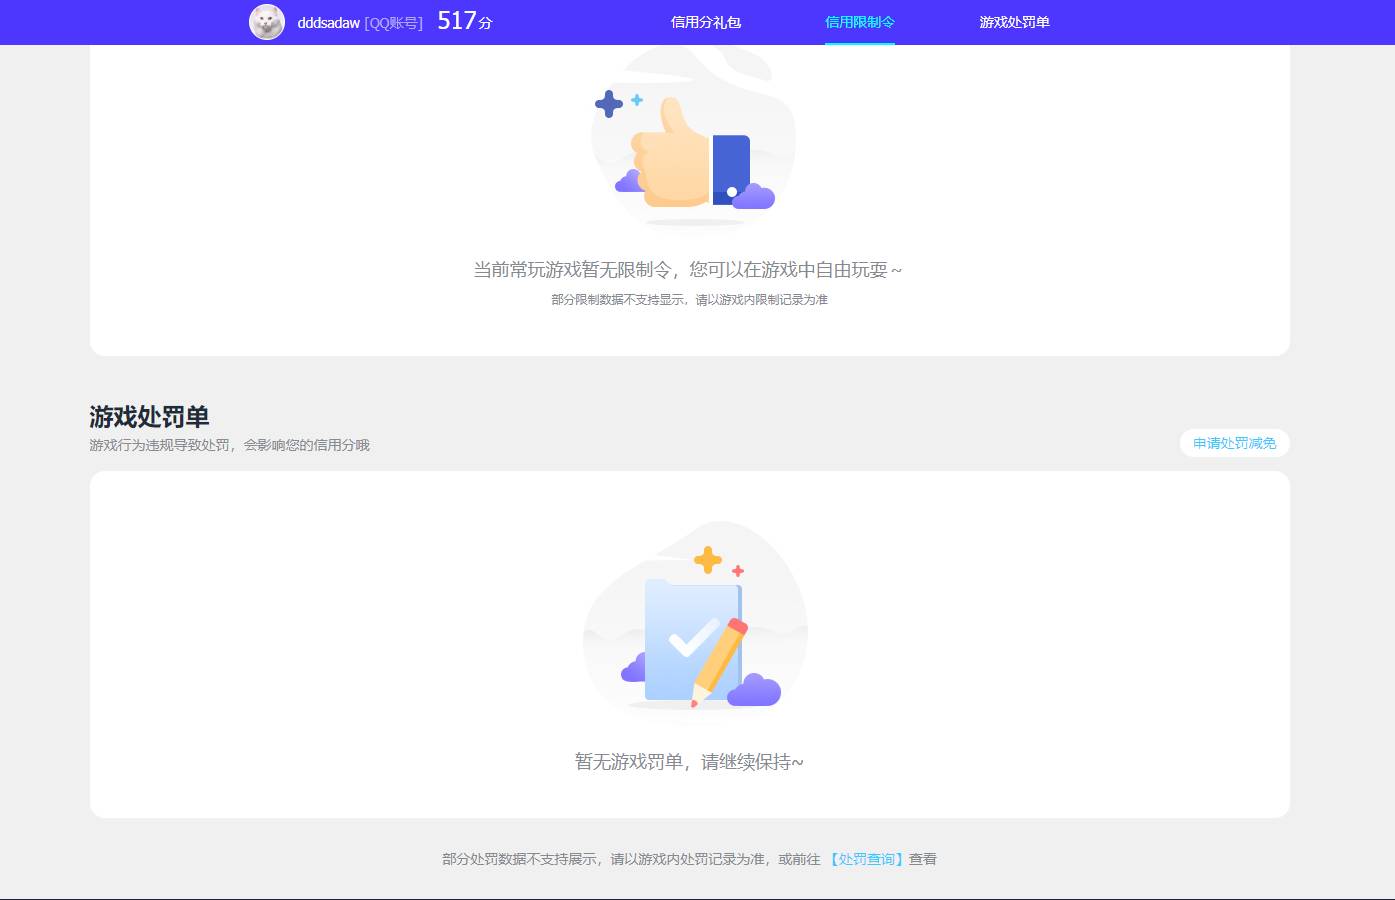
Task: Click the penalty disclaimer text at page bottom
Action: pyautogui.click(x=690, y=858)
